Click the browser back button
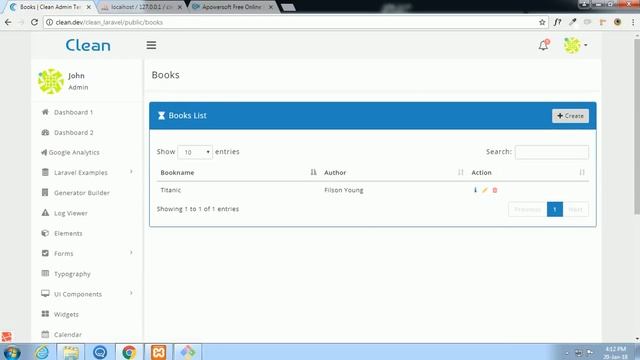The image size is (640, 360). click(8, 22)
